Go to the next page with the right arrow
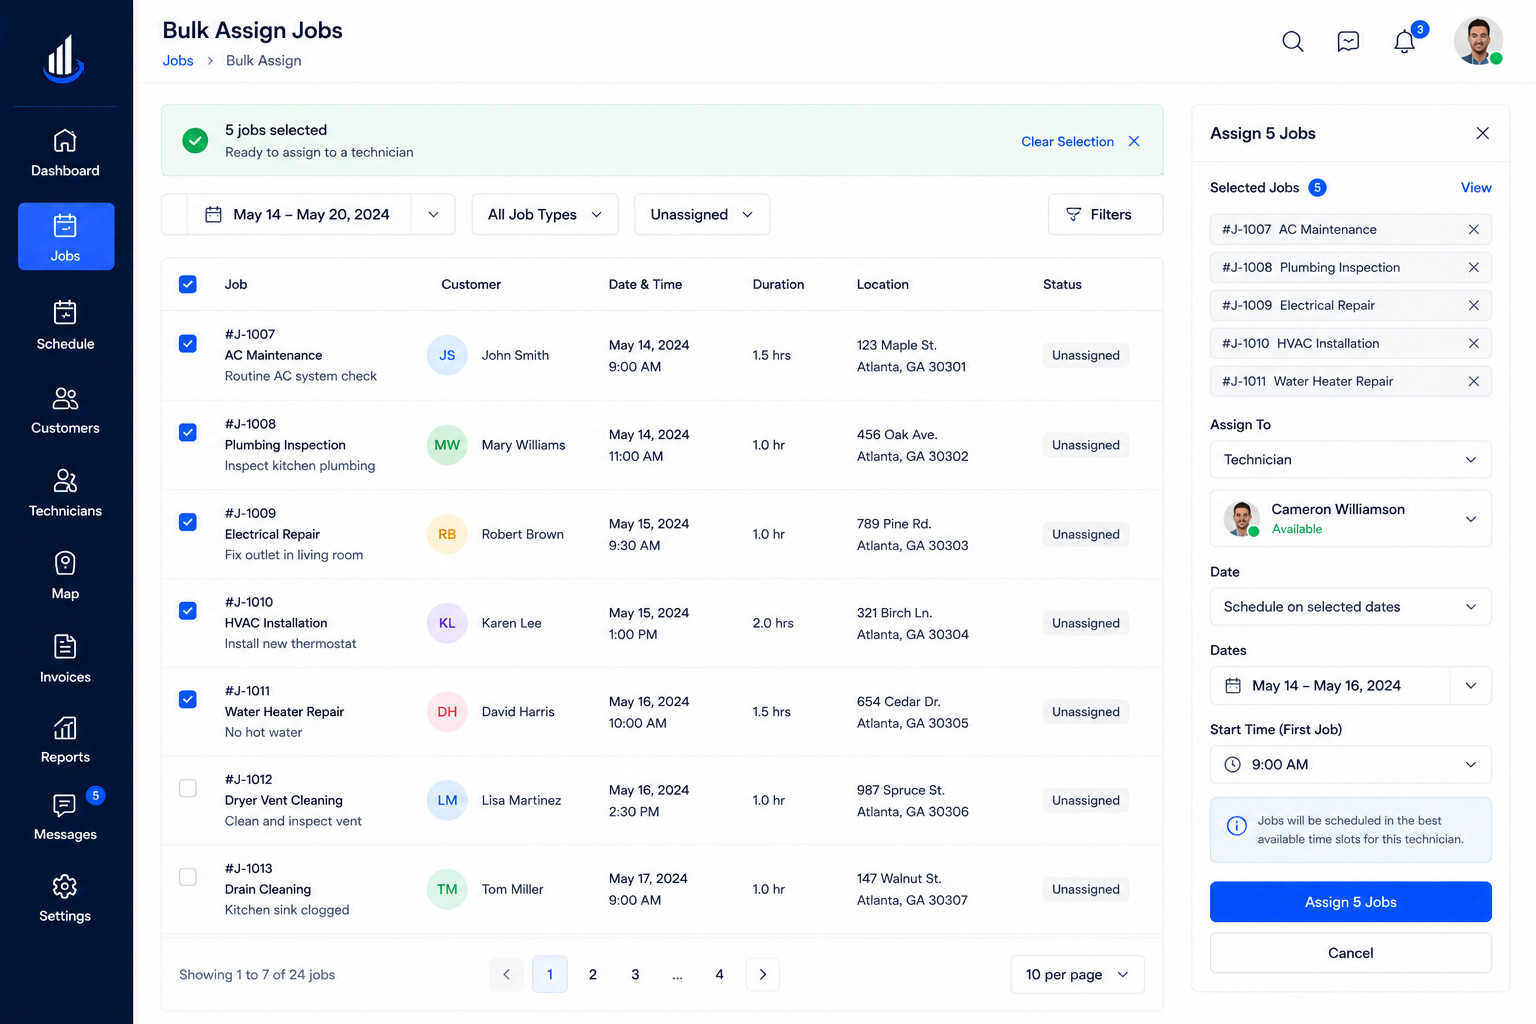The width and height of the screenshot is (1536, 1024). [x=763, y=974]
